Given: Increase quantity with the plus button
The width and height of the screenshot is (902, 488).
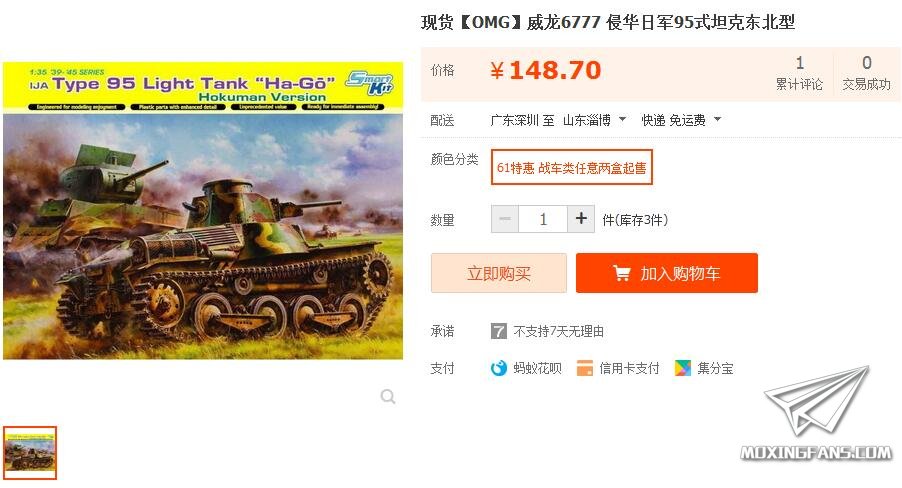Looking at the screenshot, I should tap(581, 219).
